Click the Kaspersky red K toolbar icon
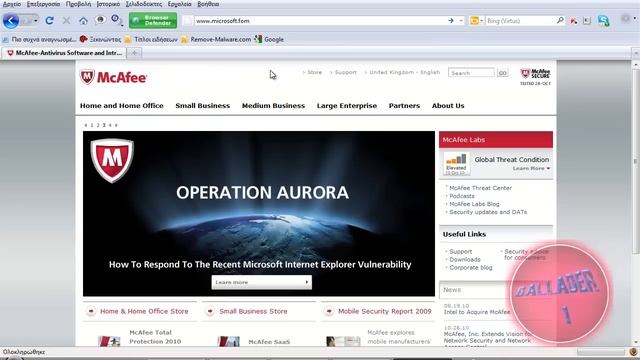The height and width of the screenshot is (360, 640). (x=574, y=20)
